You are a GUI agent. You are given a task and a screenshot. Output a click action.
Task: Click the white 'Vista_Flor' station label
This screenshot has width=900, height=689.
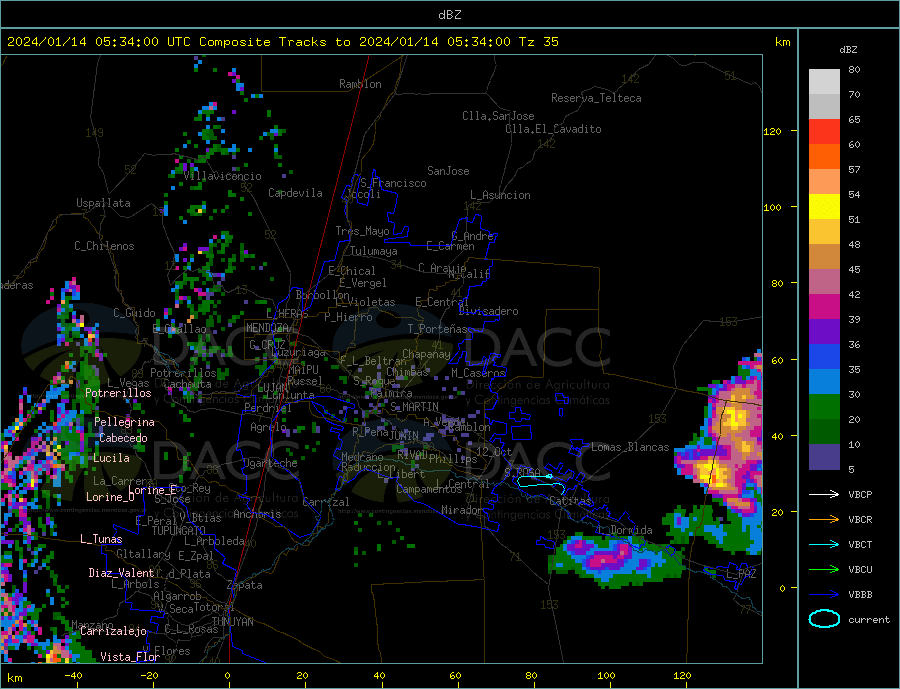coord(130,657)
